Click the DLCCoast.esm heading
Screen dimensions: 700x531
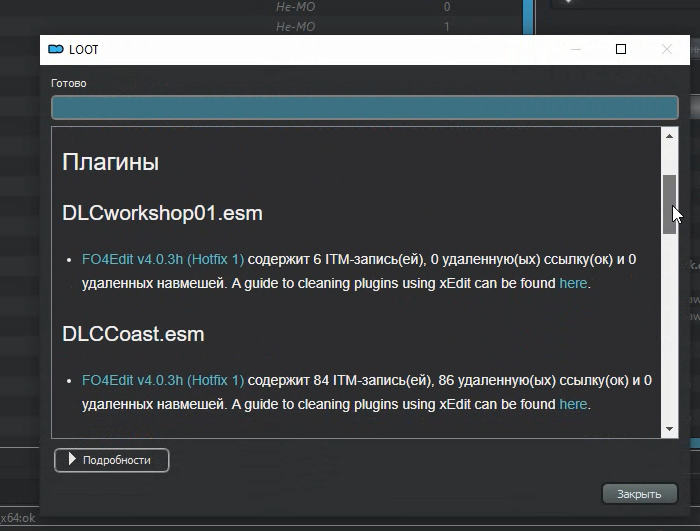(x=133, y=334)
